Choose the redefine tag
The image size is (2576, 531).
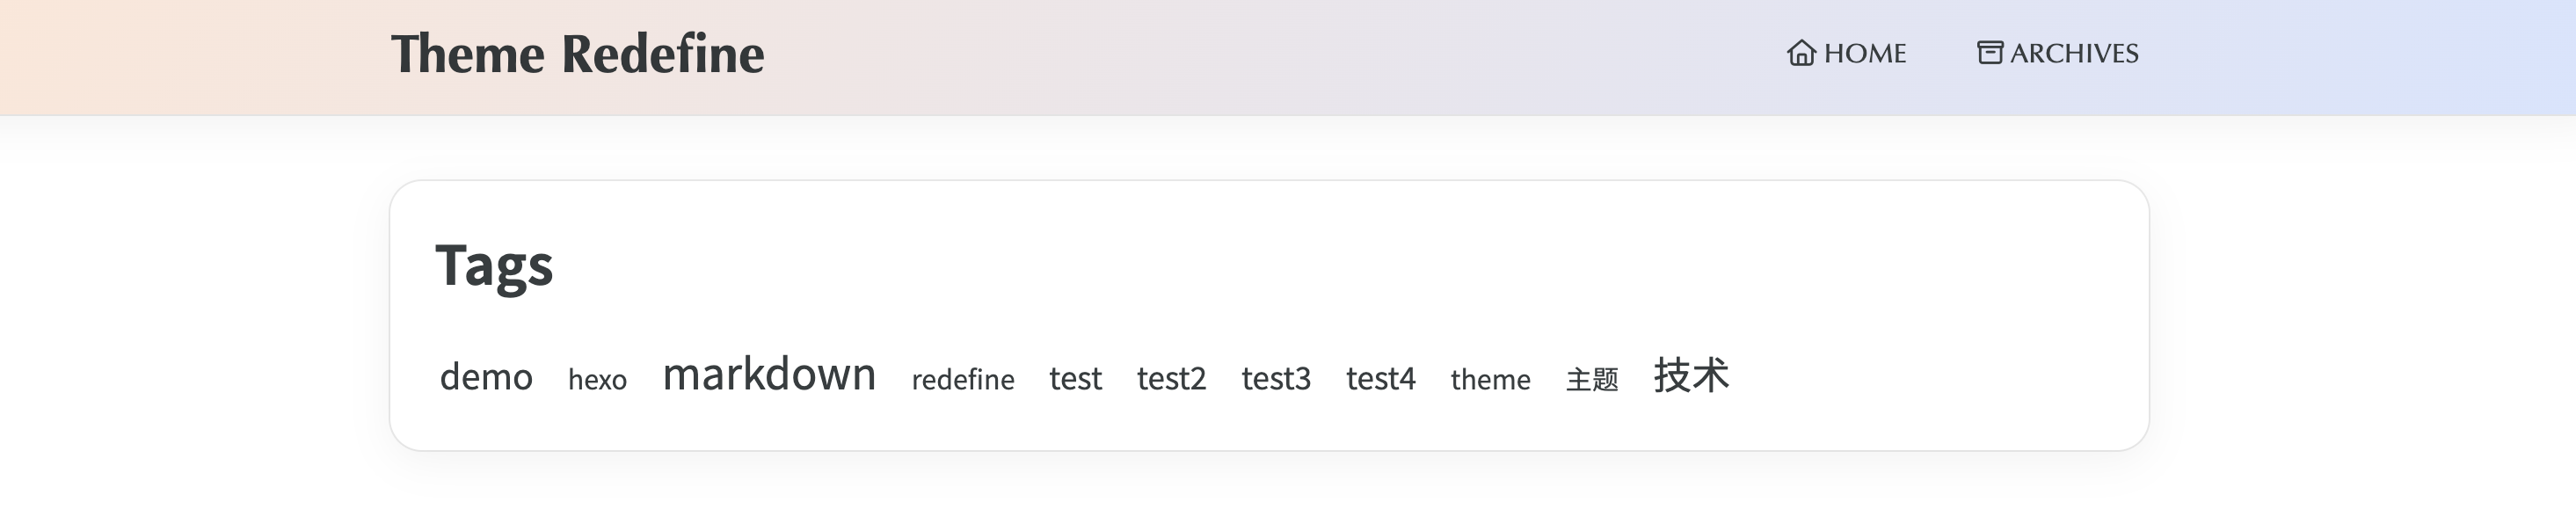pyautogui.click(x=962, y=380)
